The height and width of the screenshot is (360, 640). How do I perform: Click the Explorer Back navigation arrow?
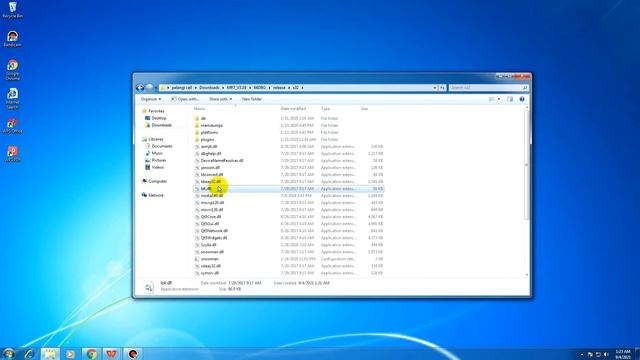pos(140,87)
